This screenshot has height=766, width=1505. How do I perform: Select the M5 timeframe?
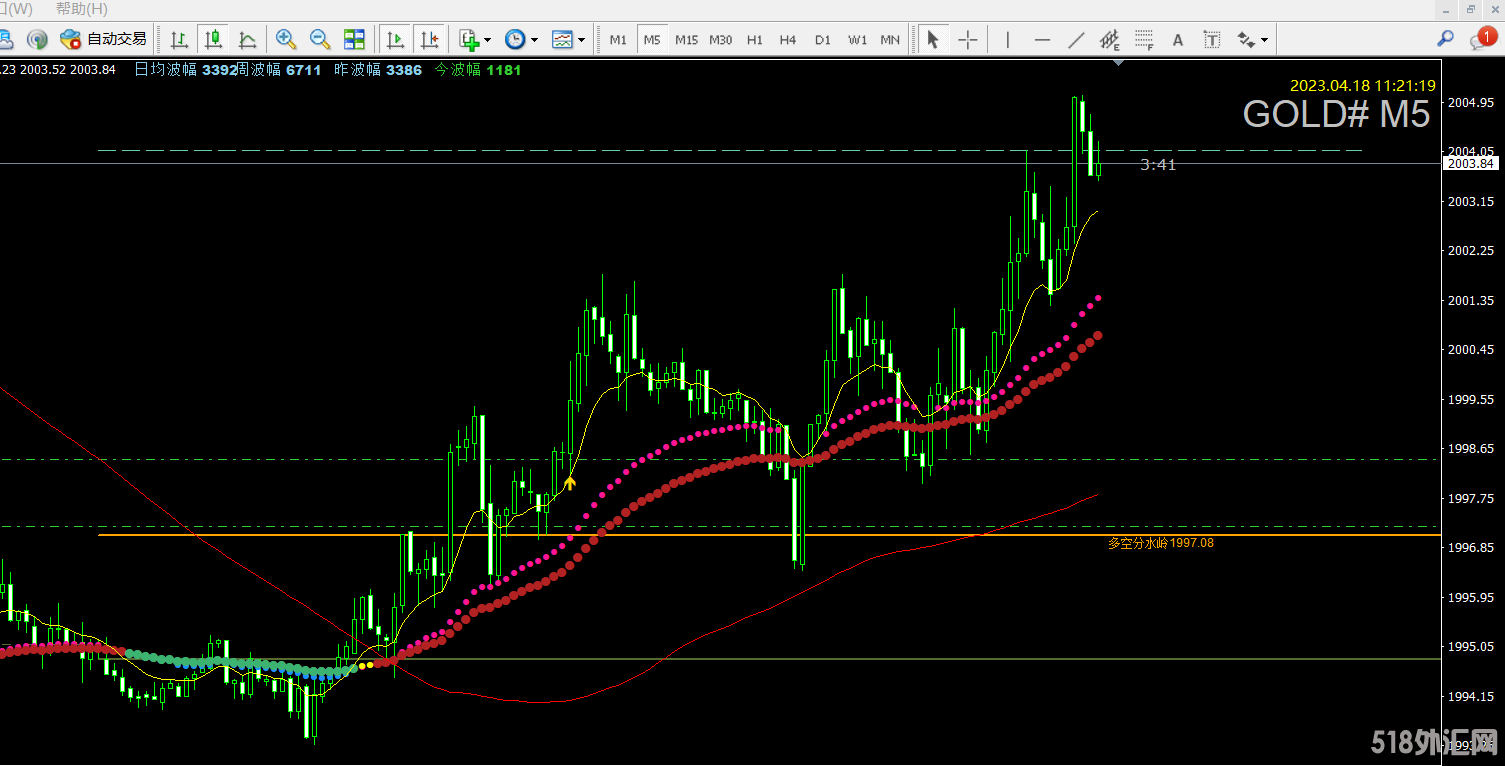tap(652, 40)
